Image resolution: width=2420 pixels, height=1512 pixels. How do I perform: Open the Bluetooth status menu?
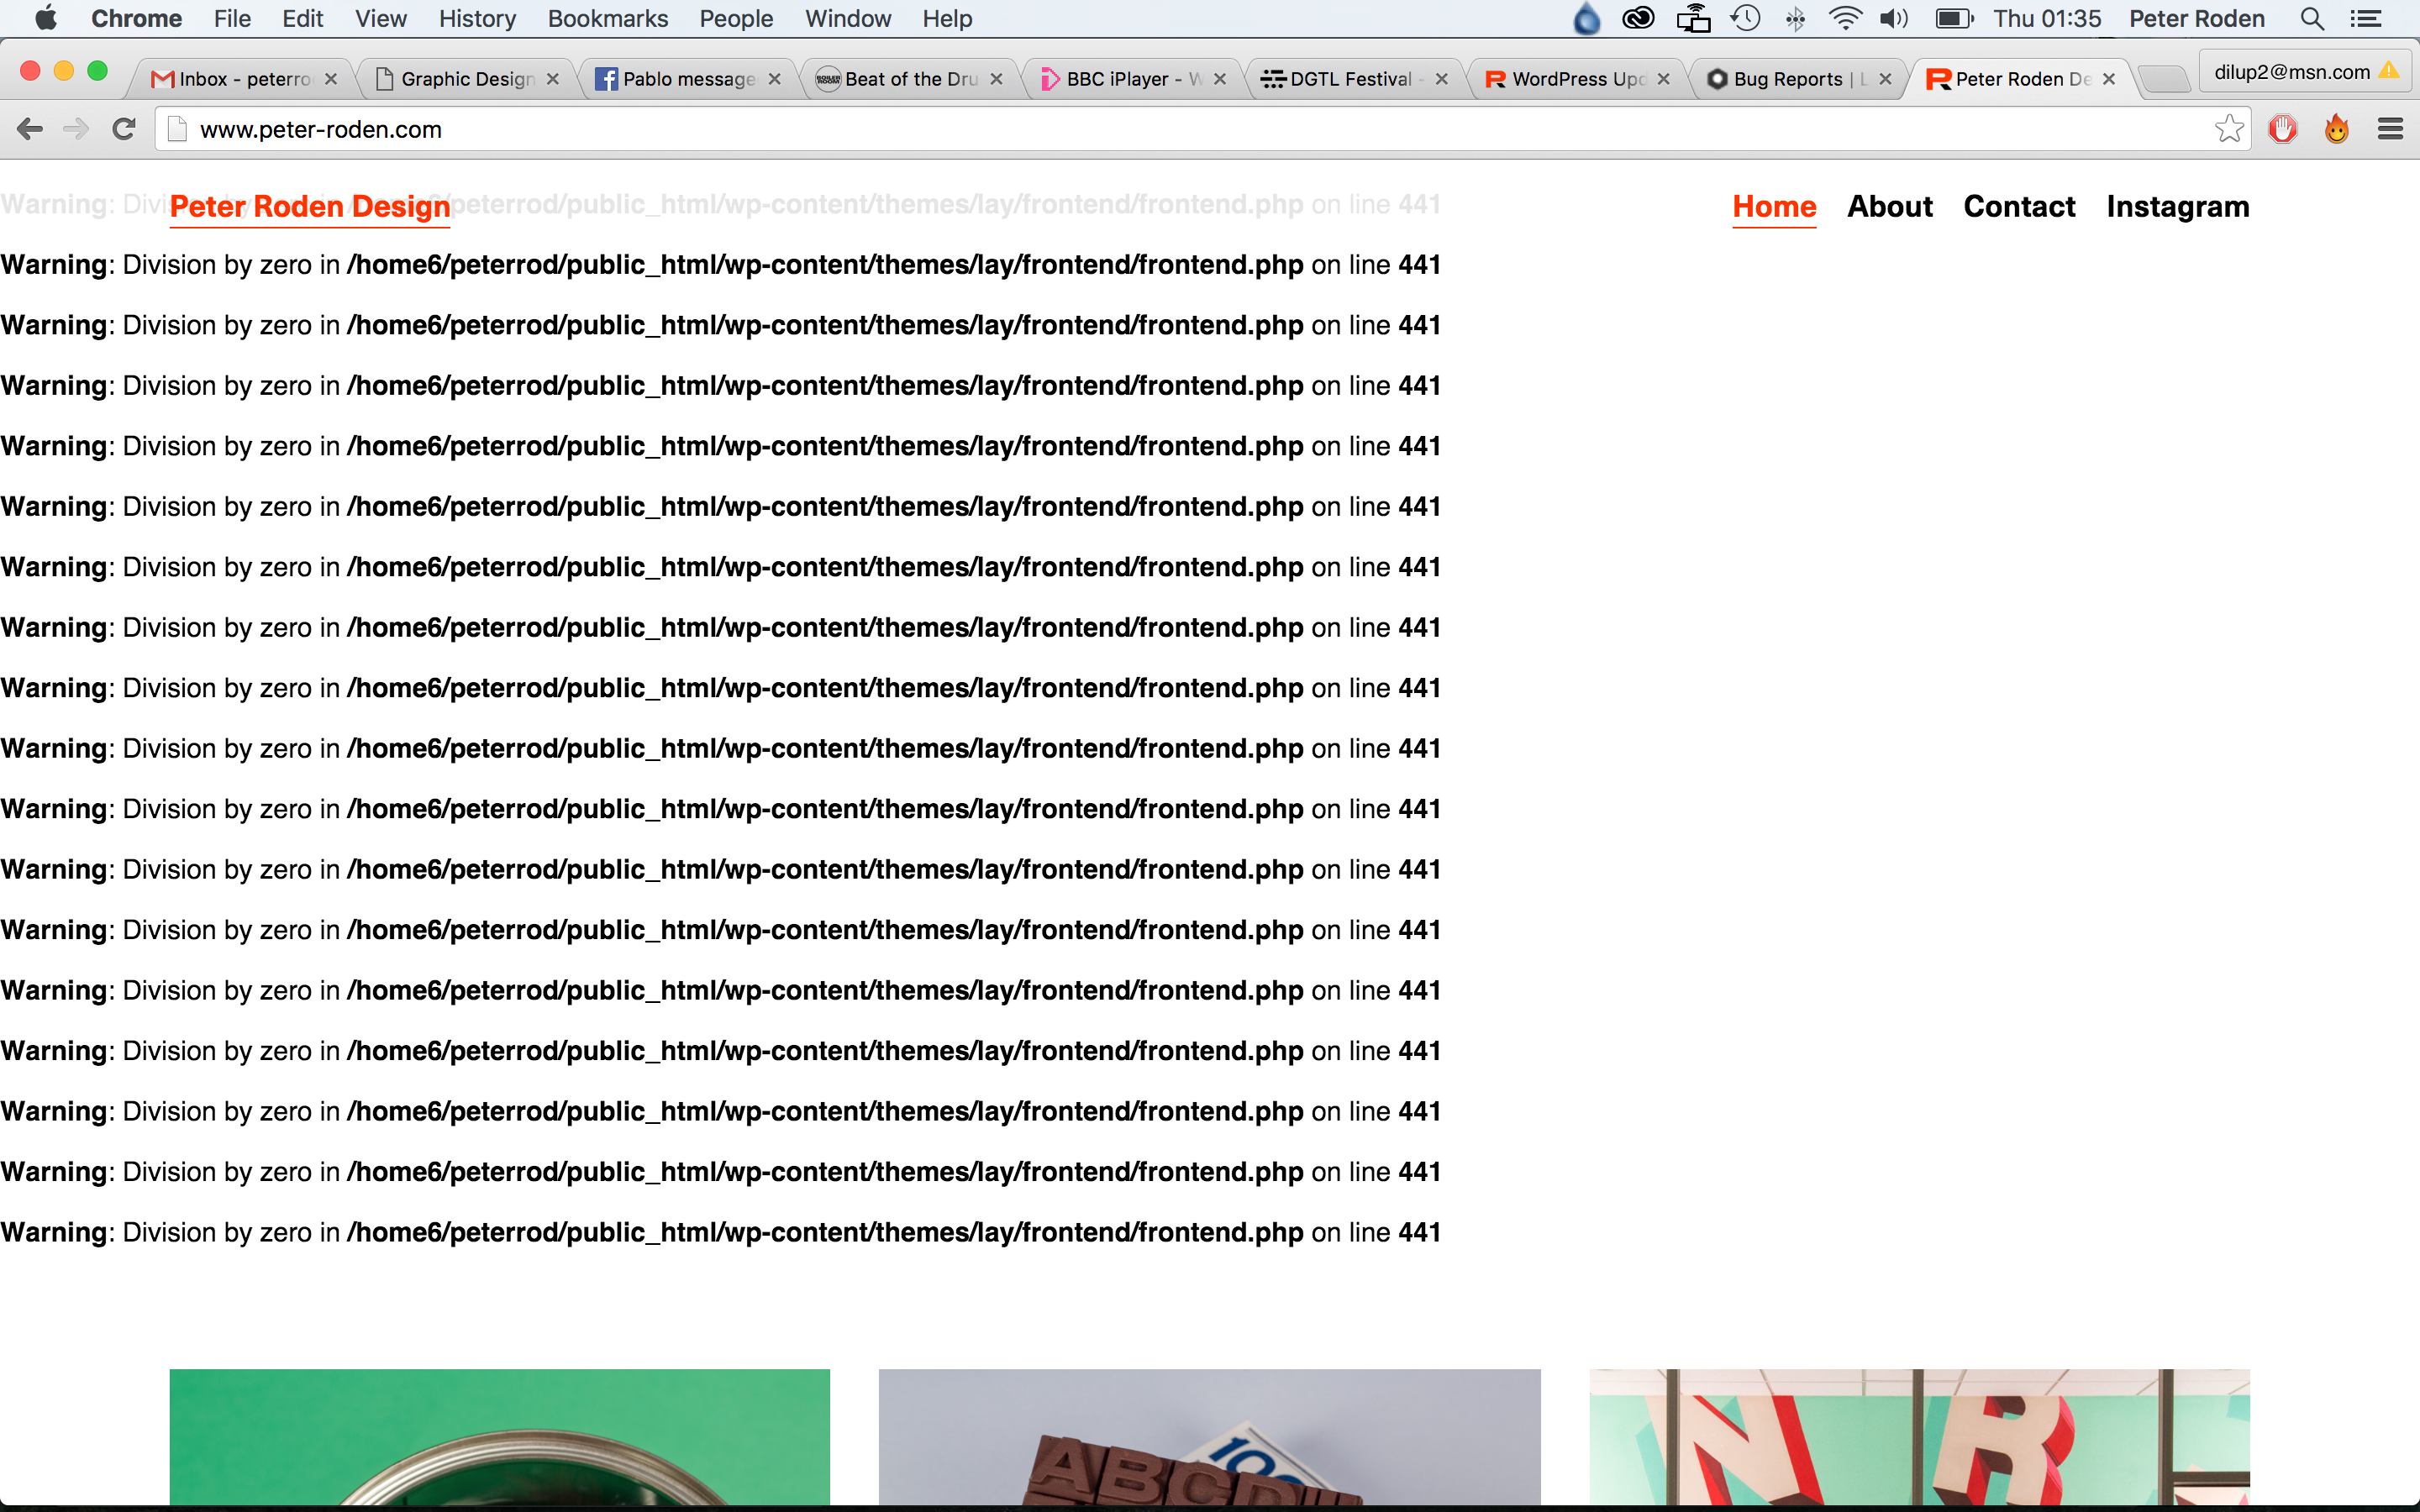click(1796, 18)
